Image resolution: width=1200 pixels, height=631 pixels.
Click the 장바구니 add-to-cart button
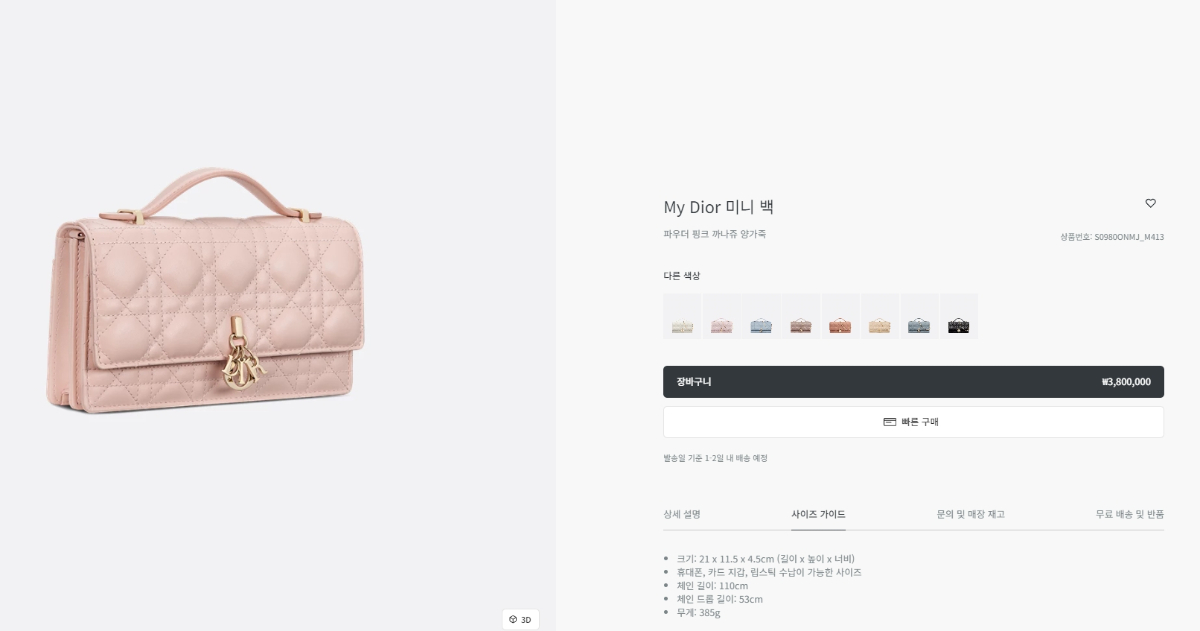(913, 382)
